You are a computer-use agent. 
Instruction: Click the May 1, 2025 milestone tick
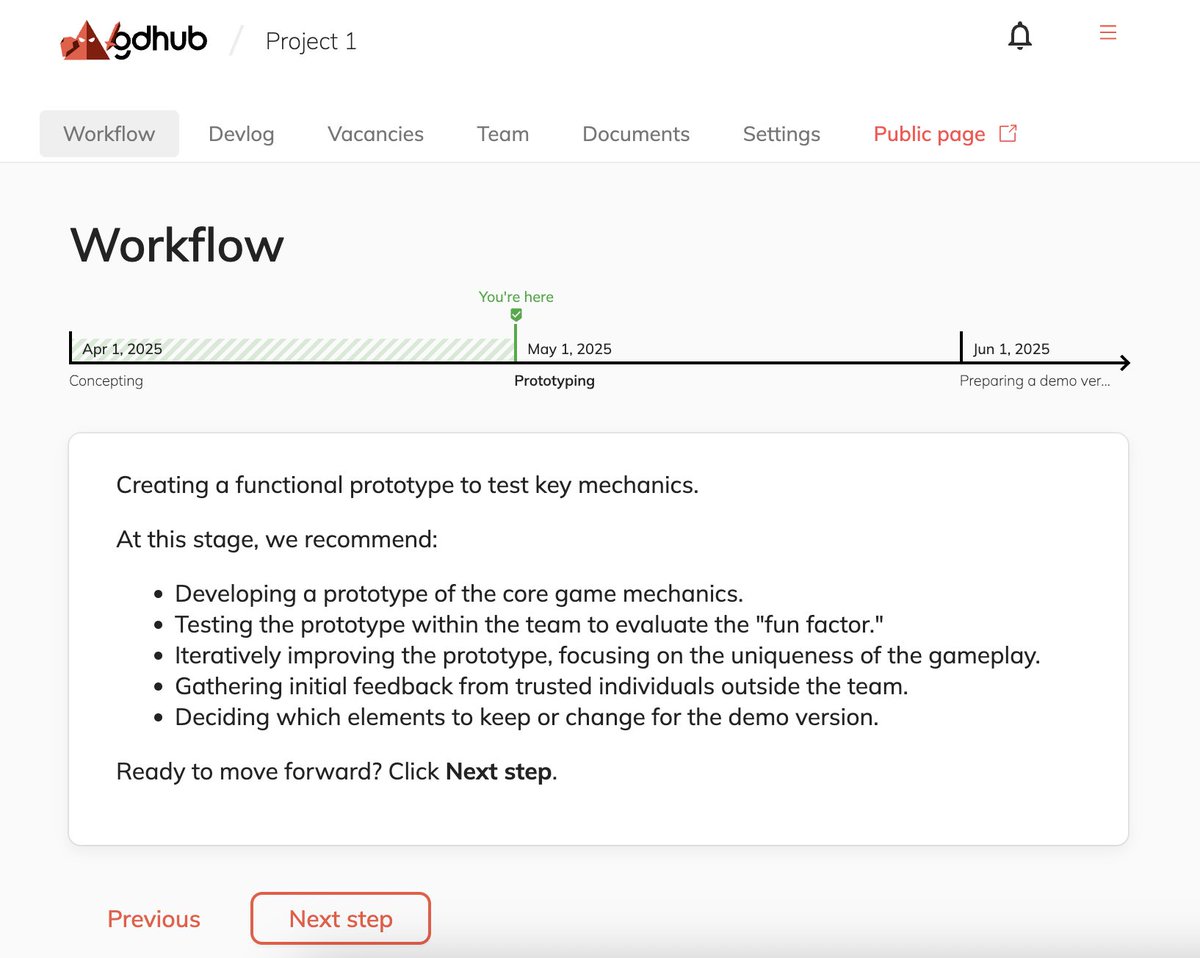(x=515, y=345)
